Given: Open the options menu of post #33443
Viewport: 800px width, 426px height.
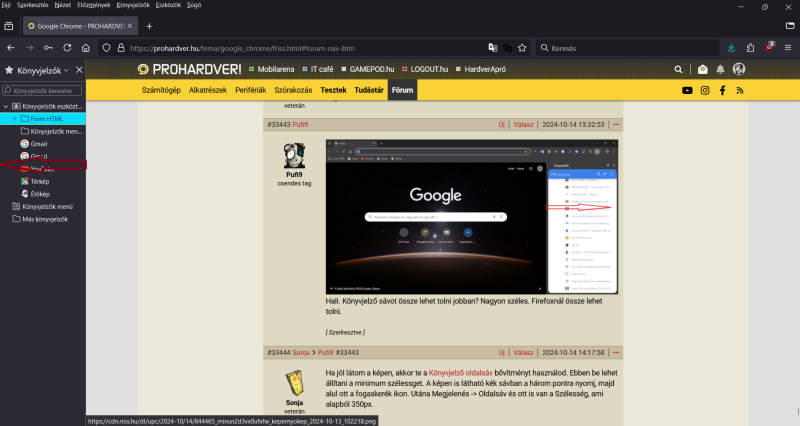Looking at the screenshot, I should point(616,124).
